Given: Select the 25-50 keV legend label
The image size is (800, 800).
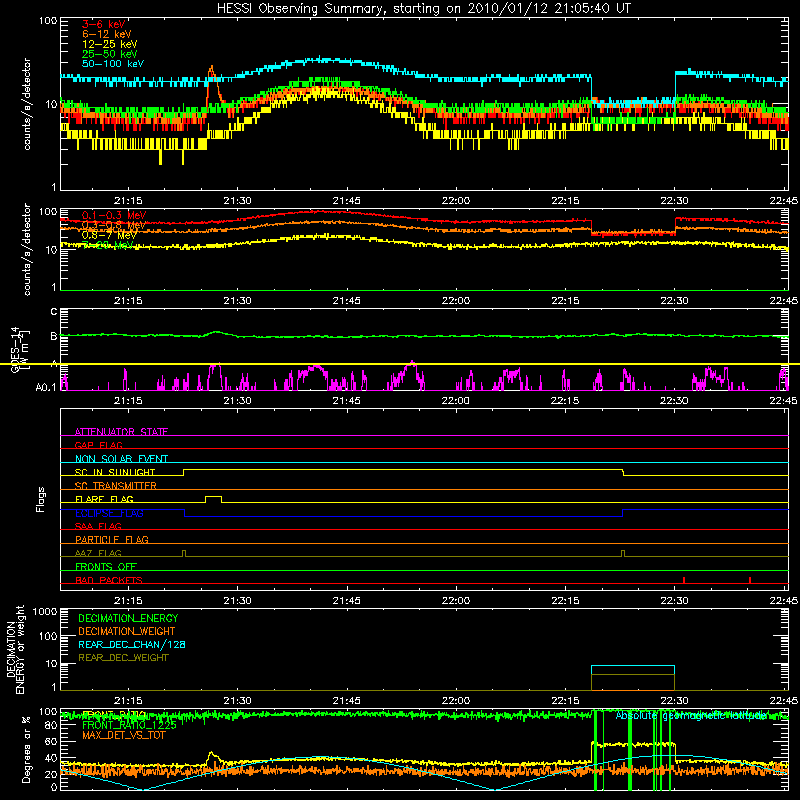Looking at the screenshot, I should coord(110,54).
